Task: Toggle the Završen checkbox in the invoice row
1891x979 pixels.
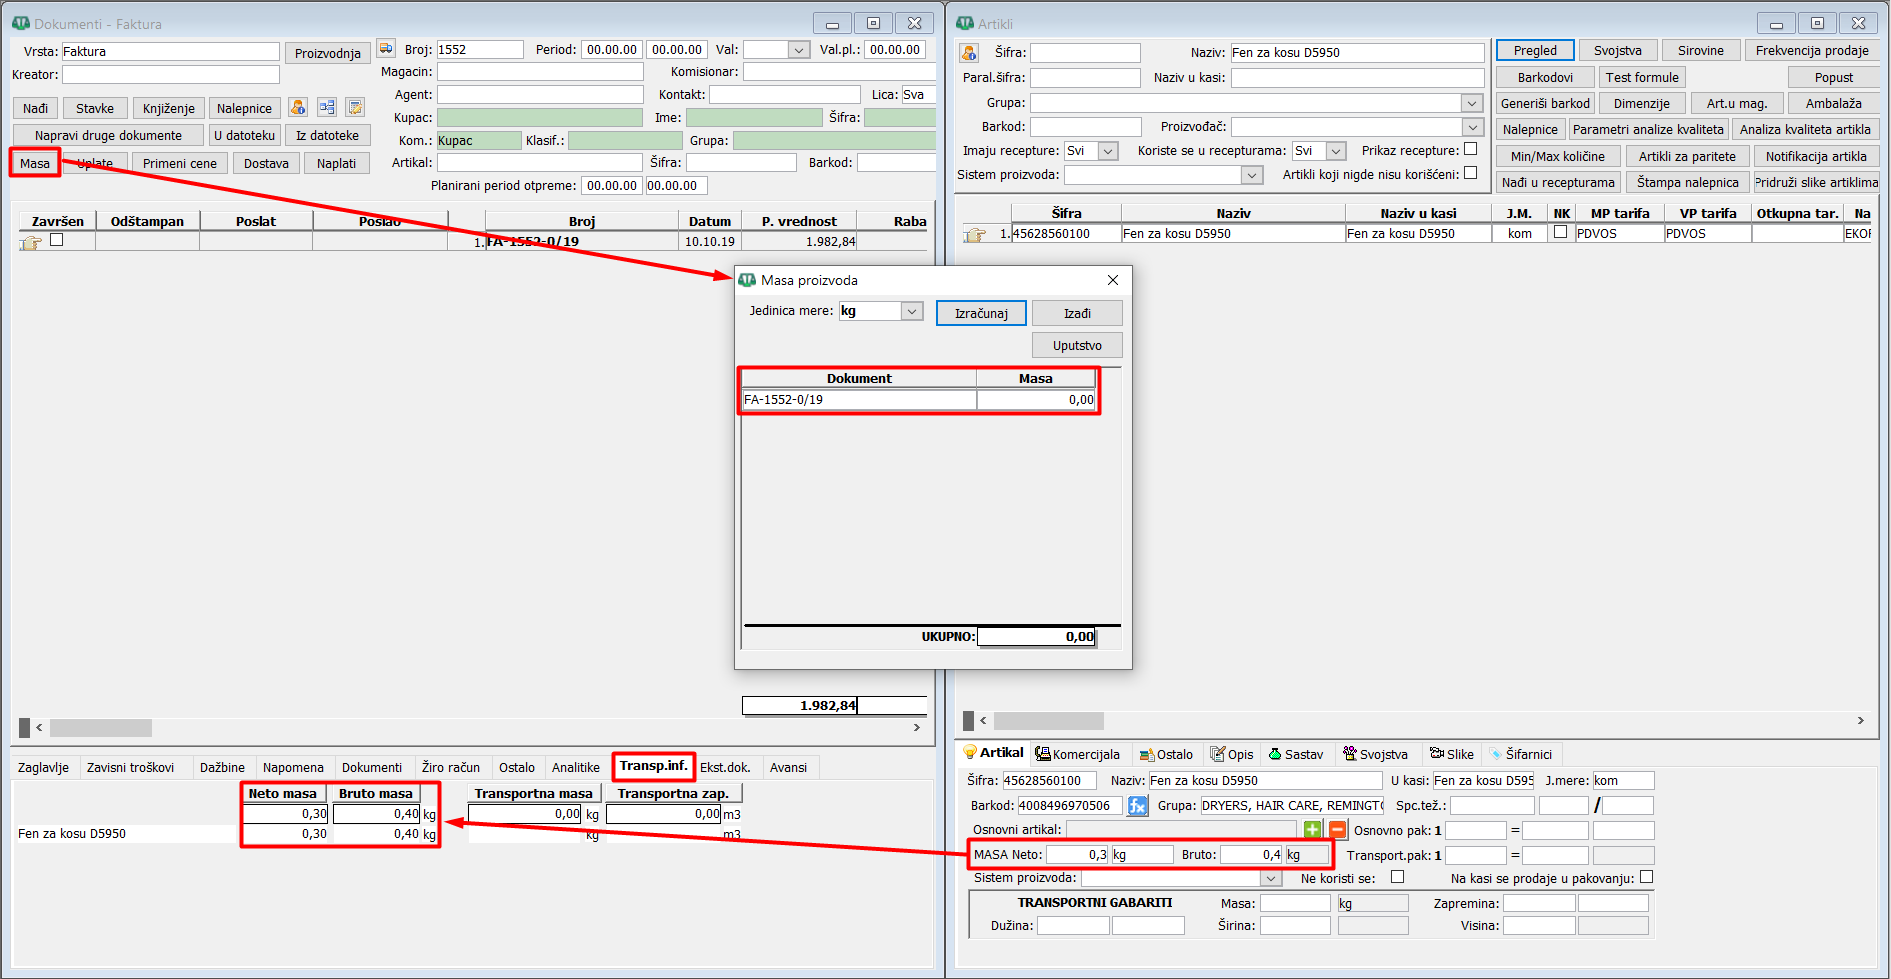Action: coord(57,240)
